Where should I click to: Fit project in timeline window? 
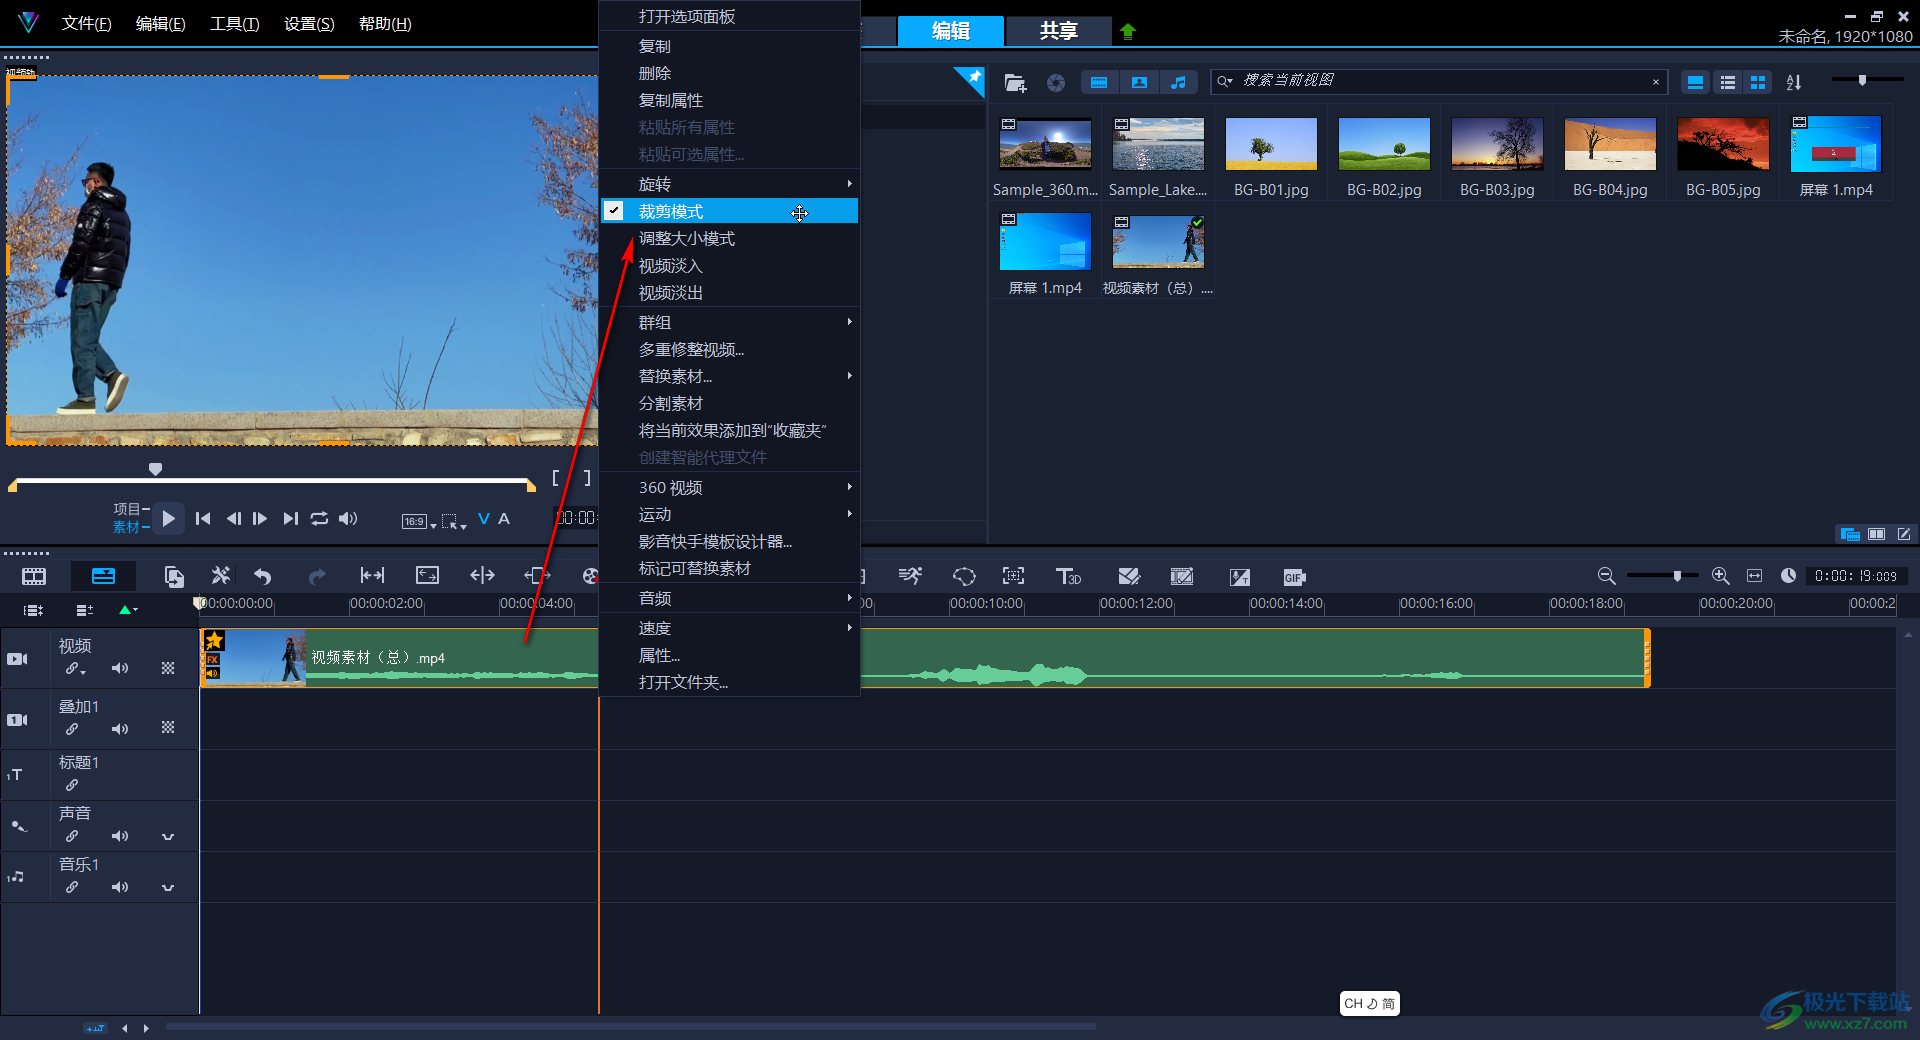pos(1754,576)
